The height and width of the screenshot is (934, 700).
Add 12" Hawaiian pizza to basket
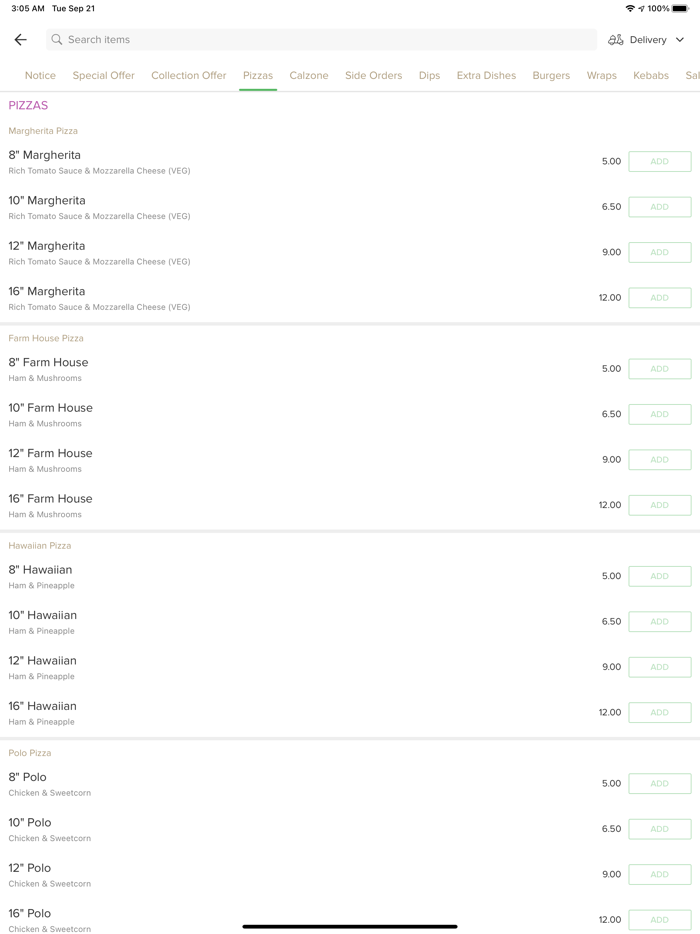point(659,667)
